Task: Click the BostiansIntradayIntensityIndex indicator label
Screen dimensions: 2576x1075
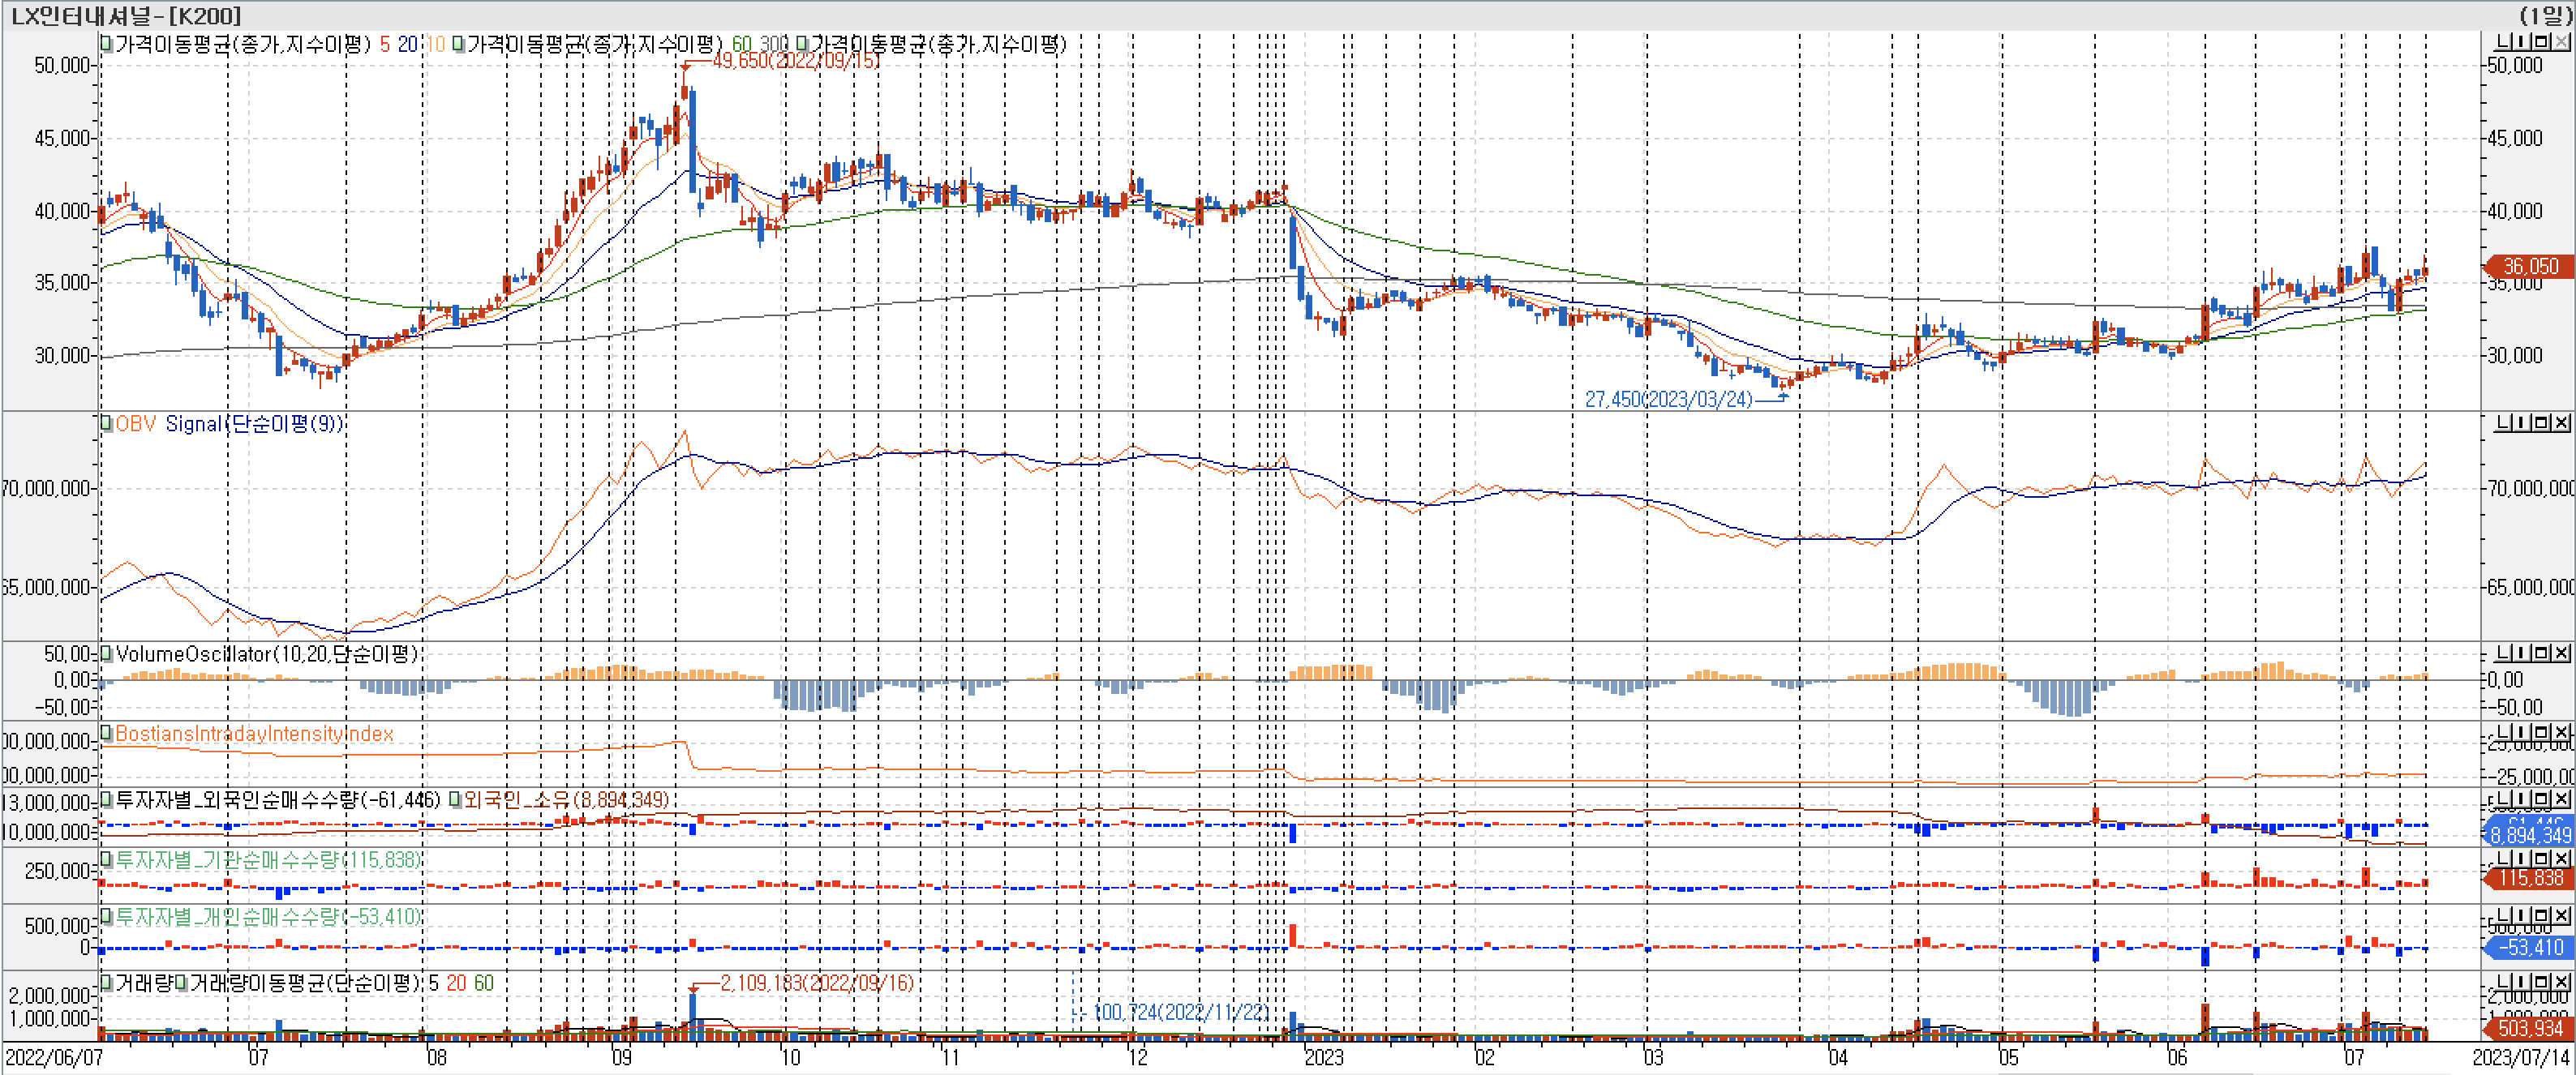Action: (x=254, y=734)
